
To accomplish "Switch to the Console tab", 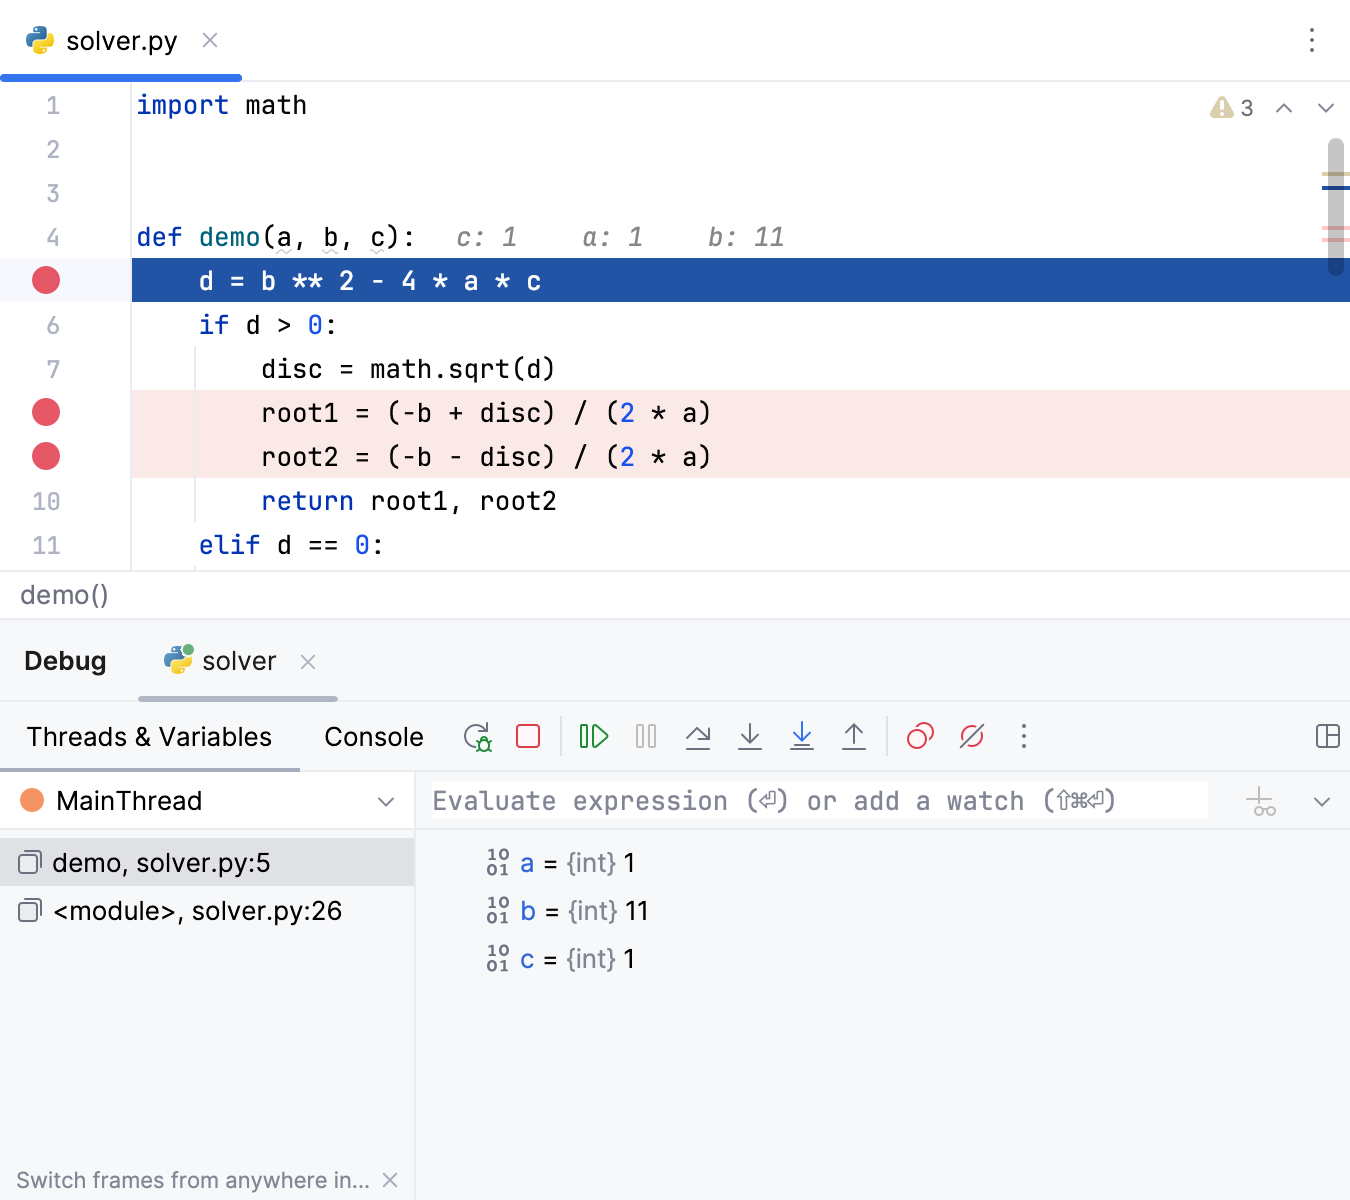I will point(373,736).
